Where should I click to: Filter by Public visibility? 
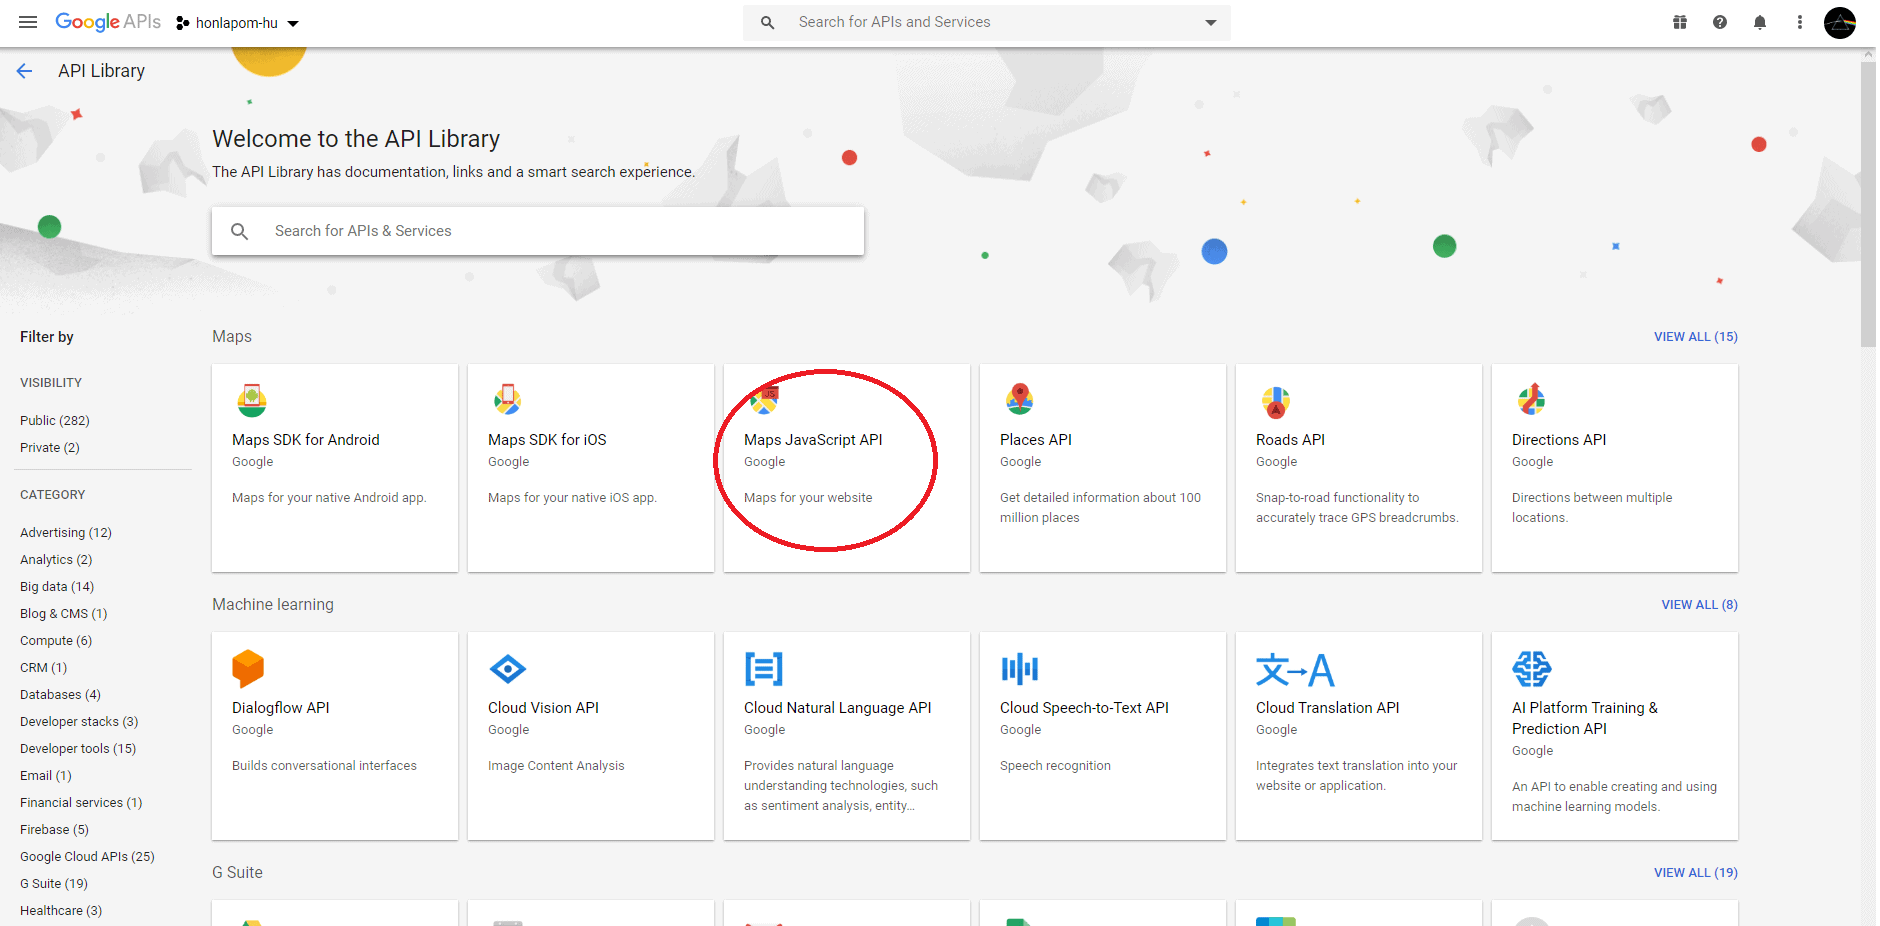pyautogui.click(x=54, y=420)
